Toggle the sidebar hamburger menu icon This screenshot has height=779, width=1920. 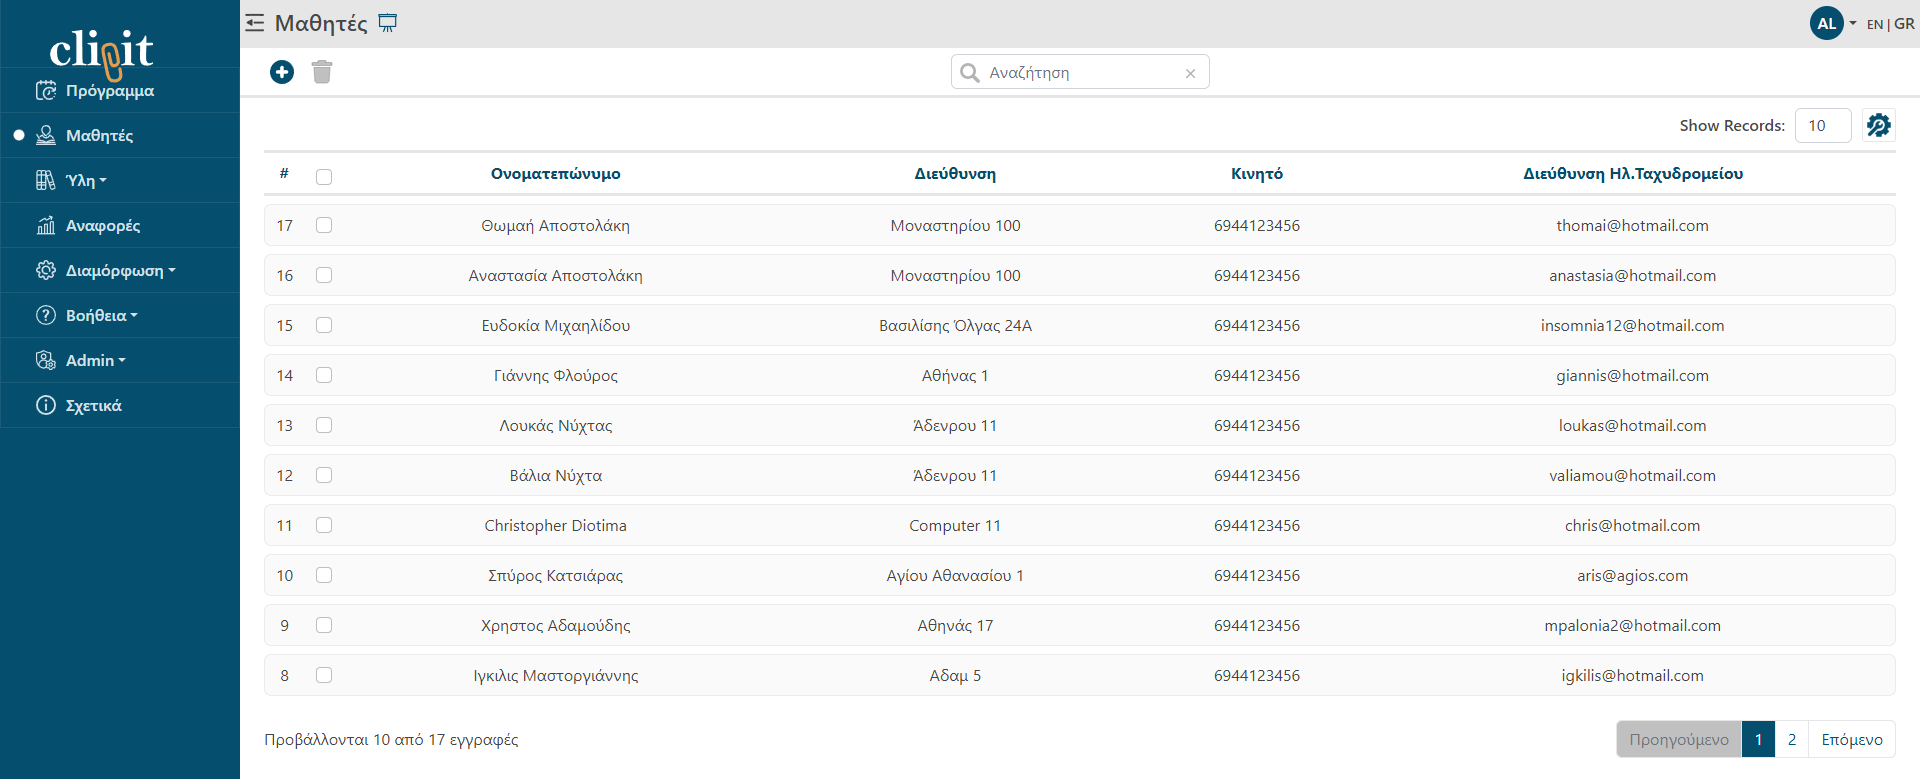(x=255, y=23)
